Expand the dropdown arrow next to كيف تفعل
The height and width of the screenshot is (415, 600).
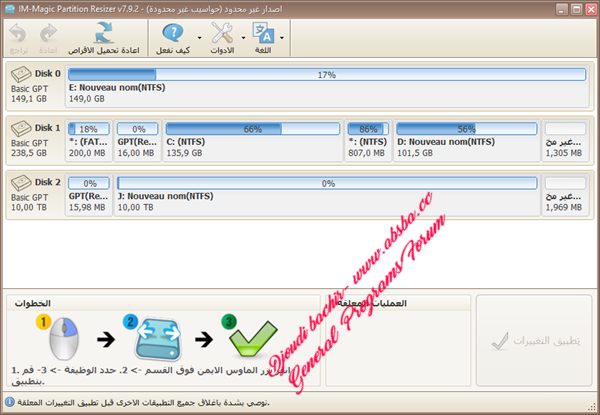[199, 38]
